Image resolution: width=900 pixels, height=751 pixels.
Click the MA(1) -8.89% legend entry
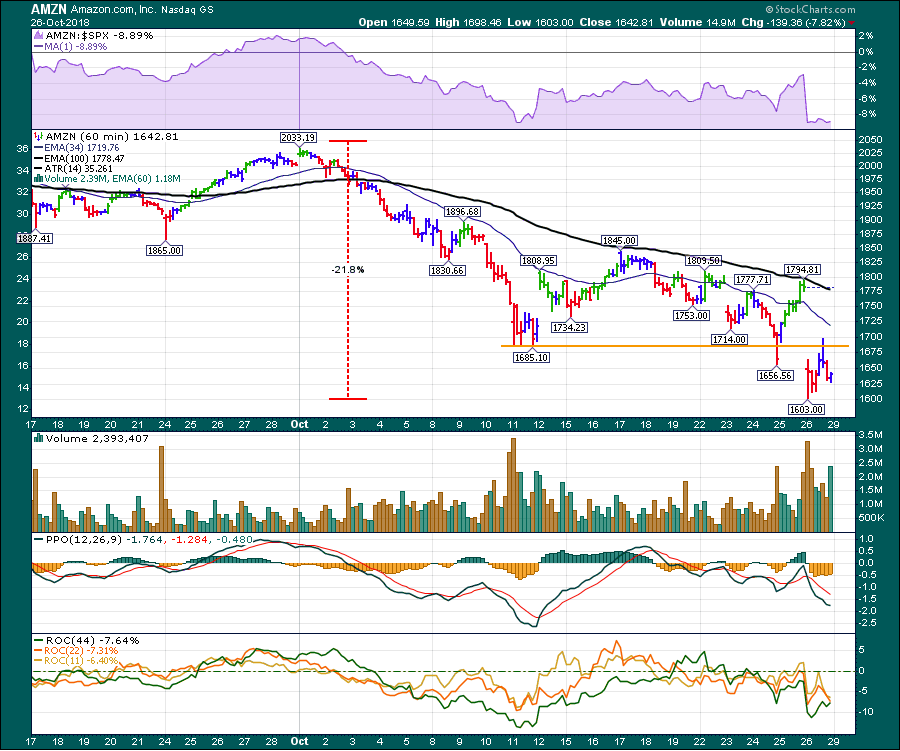pyautogui.click(x=76, y=46)
